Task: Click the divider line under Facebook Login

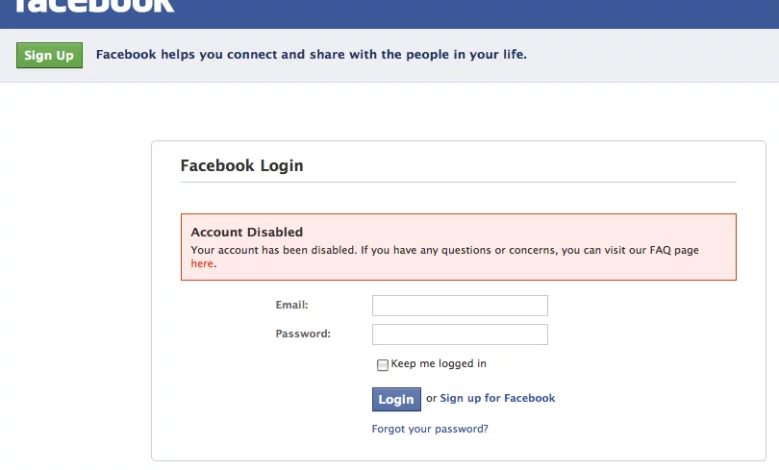Action: (x=458, y=182)
